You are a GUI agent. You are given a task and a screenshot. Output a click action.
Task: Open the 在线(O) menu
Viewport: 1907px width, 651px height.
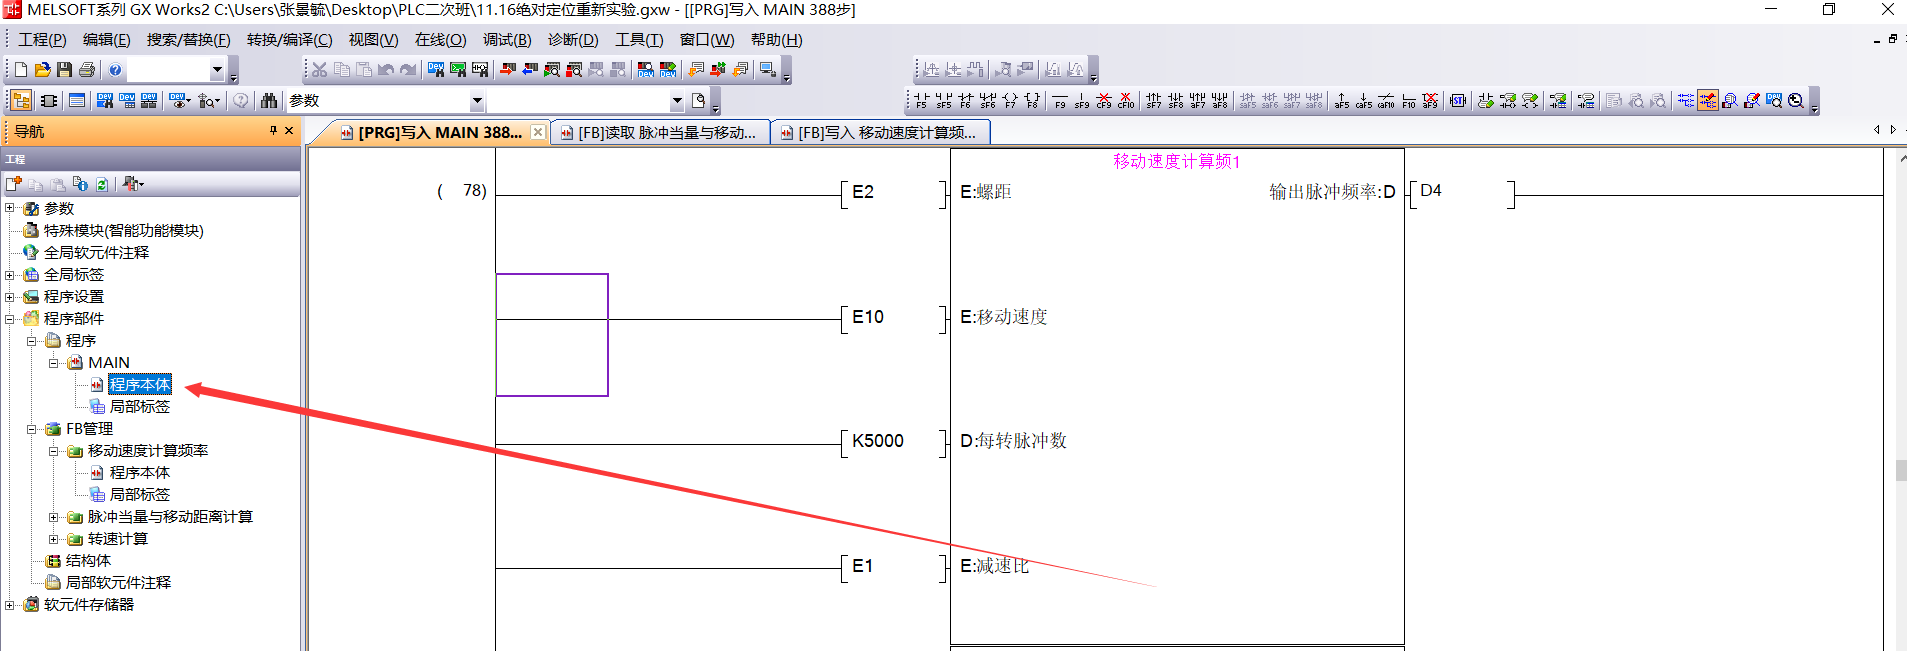tap(440, 40)
